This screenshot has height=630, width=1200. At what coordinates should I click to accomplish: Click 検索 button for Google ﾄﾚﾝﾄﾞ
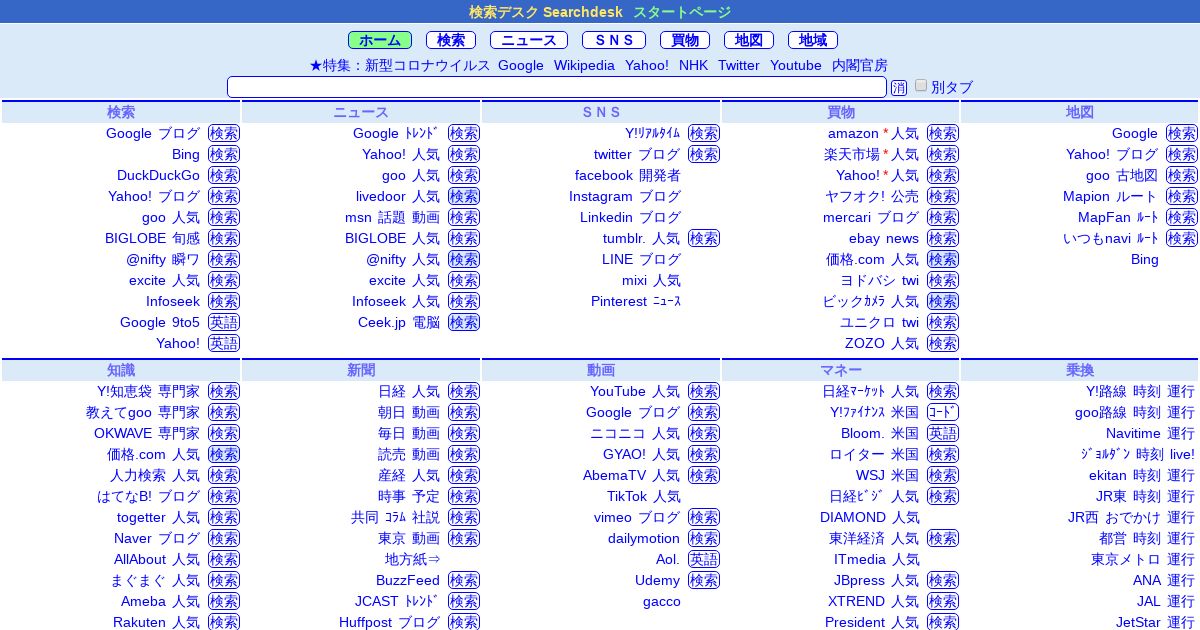[x=464, y=133]
